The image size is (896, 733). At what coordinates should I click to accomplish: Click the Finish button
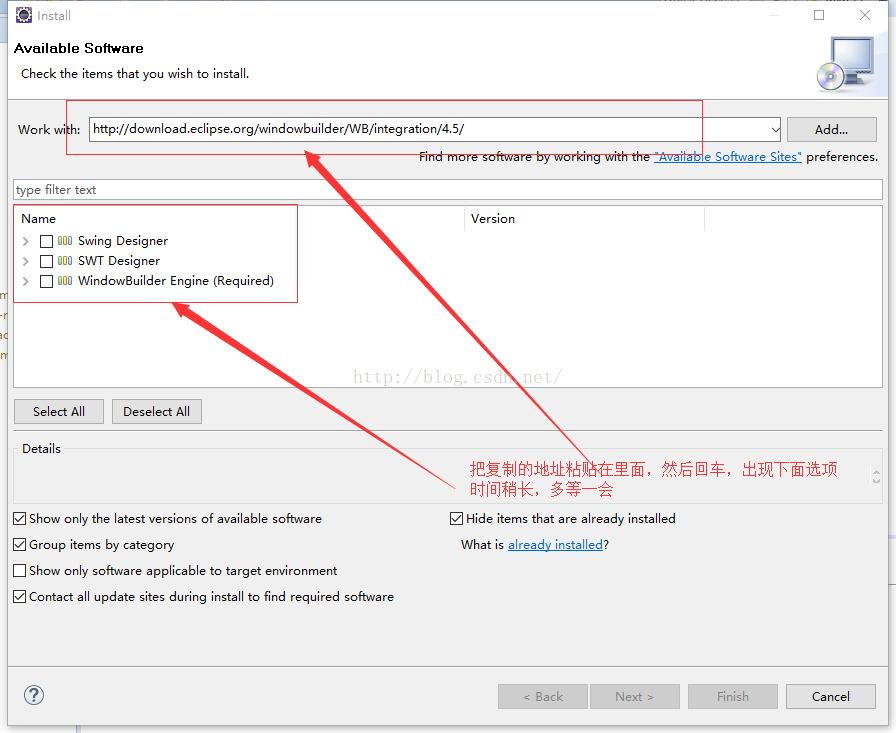pyautogui.click(x=733, y=696)
